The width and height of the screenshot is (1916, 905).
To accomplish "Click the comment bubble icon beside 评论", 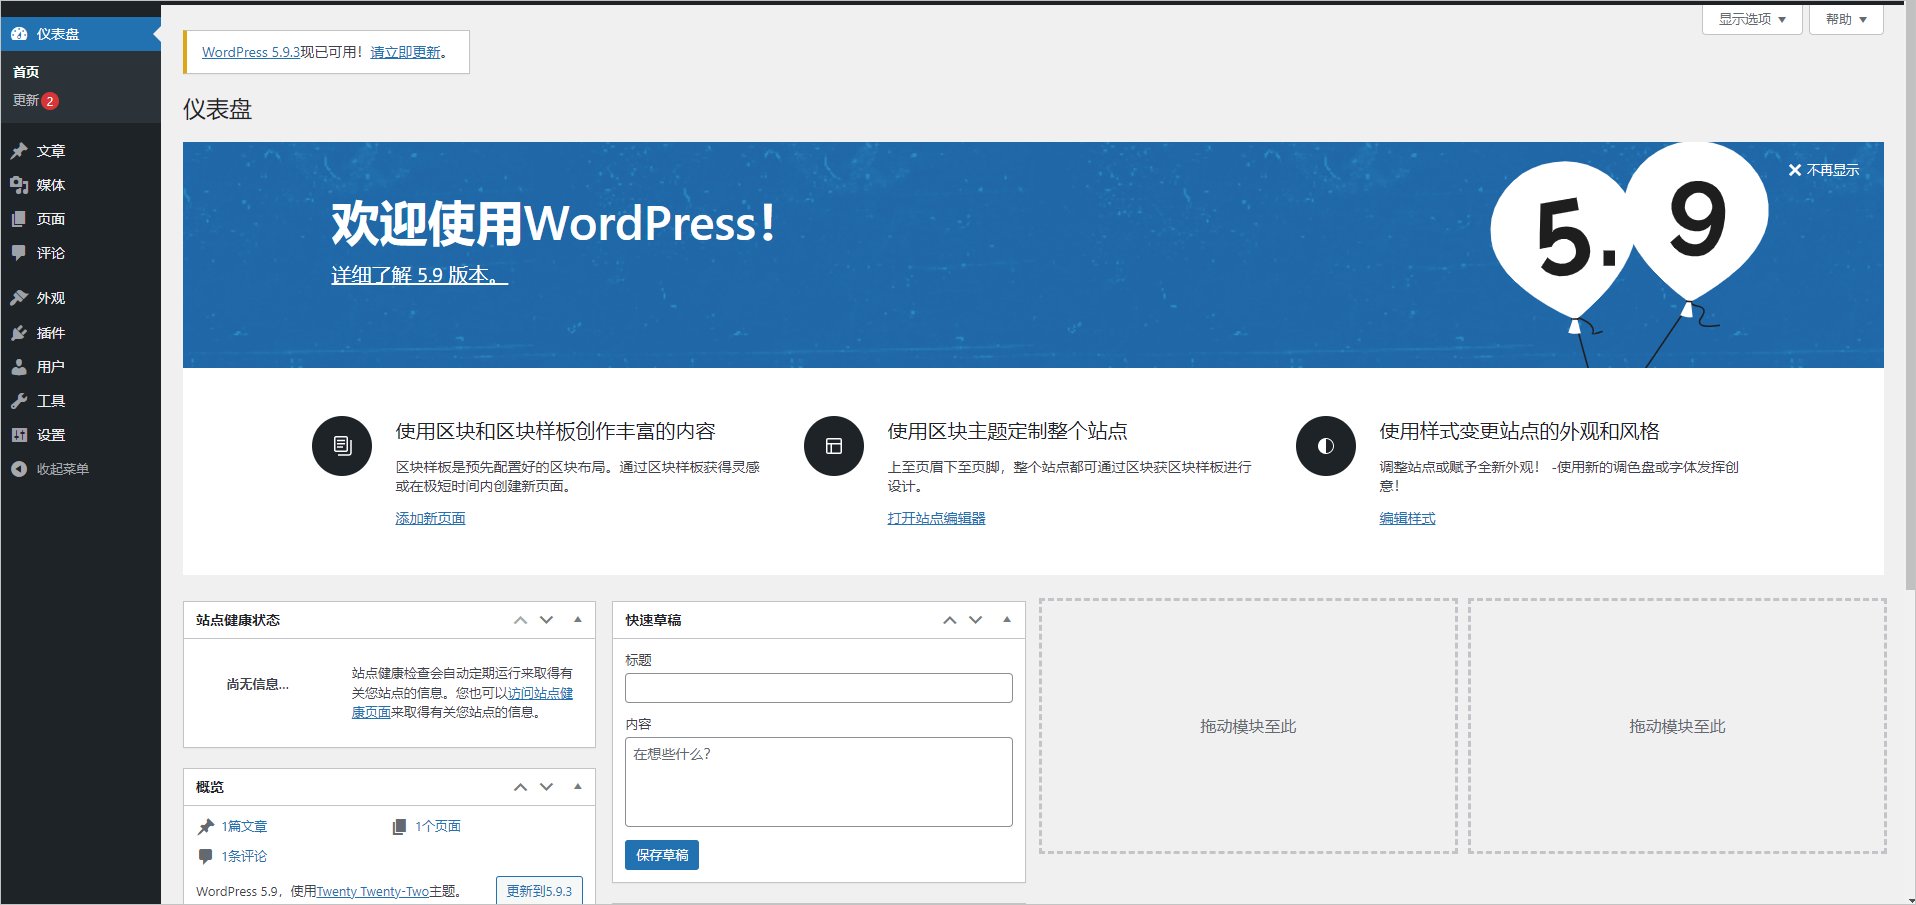I will click(x=19, y=253).
